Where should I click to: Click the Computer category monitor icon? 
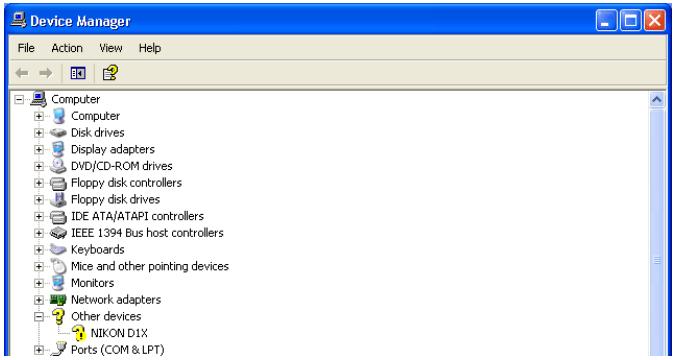pos(59,116)
